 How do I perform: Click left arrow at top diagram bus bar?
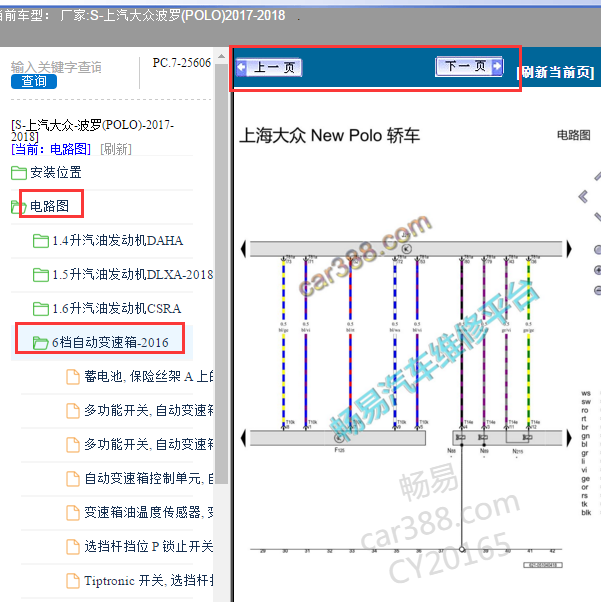(243, 249)
